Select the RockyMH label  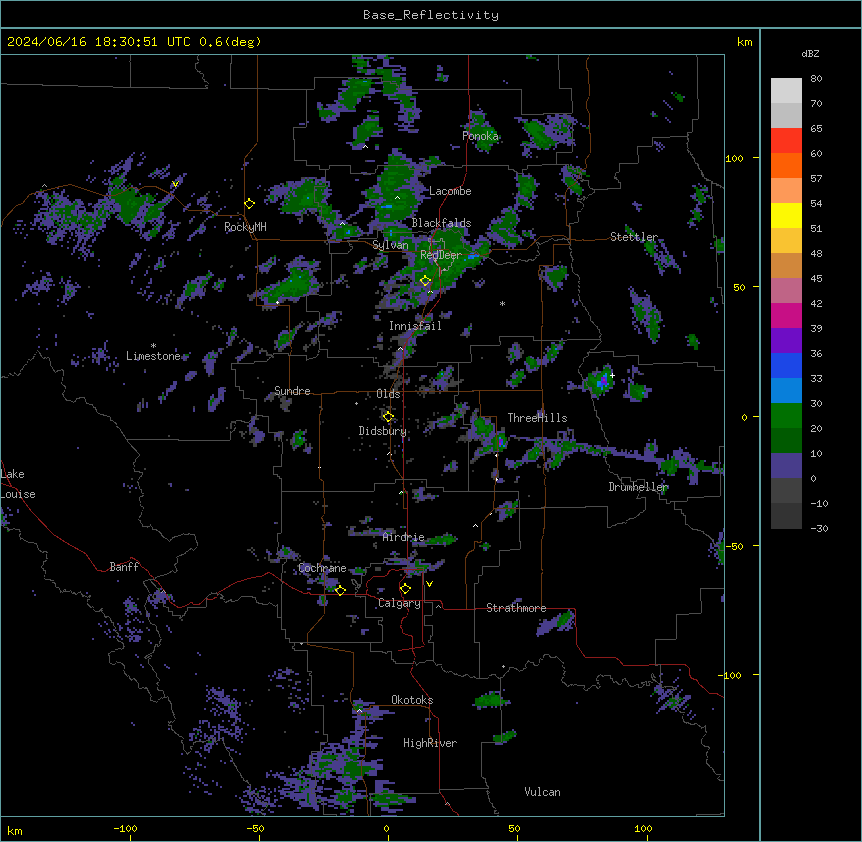[x=245, y=227]
